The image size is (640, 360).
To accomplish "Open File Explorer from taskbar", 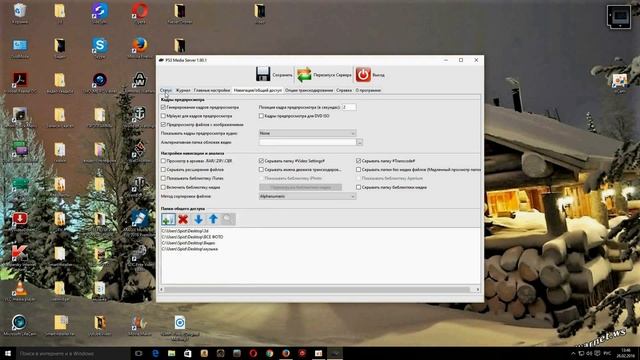I will (171, 353).
